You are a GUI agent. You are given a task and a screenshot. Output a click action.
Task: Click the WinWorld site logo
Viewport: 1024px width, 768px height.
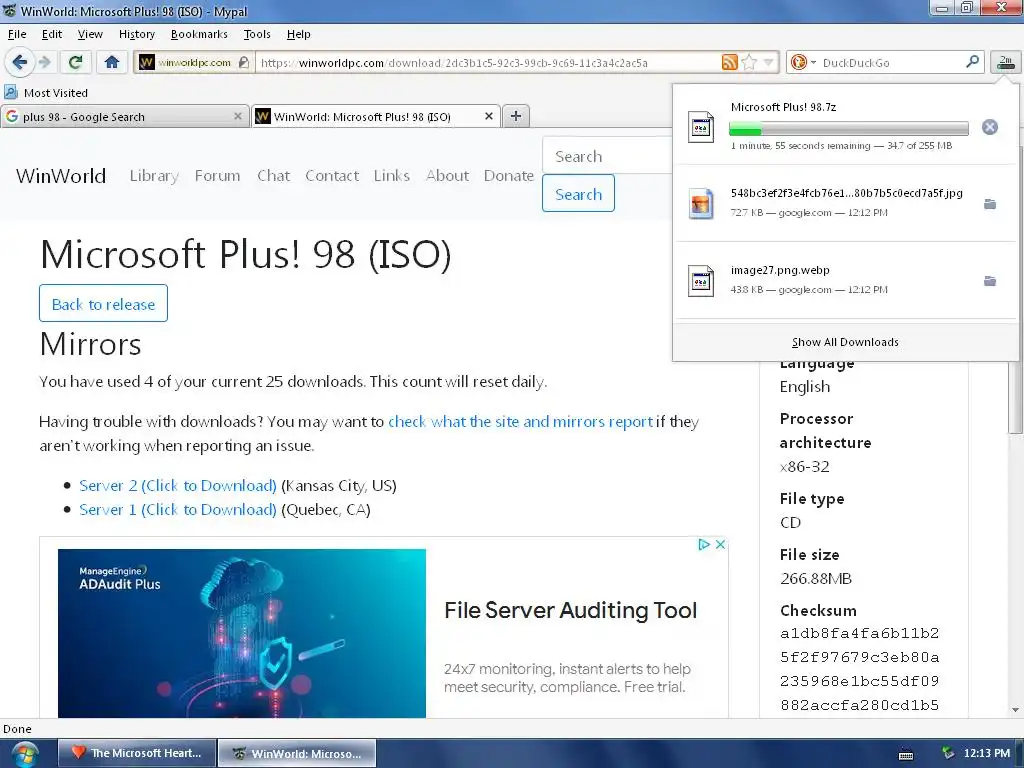coord(61,176)
